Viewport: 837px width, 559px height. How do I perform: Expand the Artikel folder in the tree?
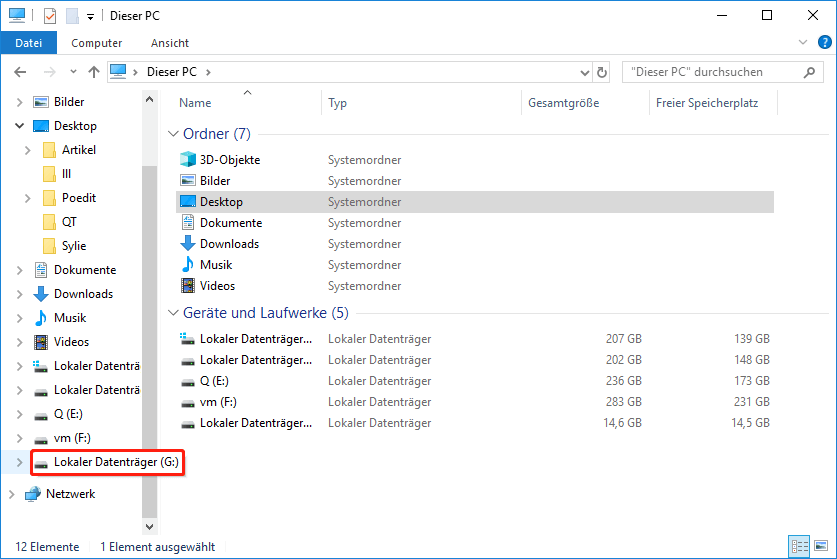pos(28,150)
